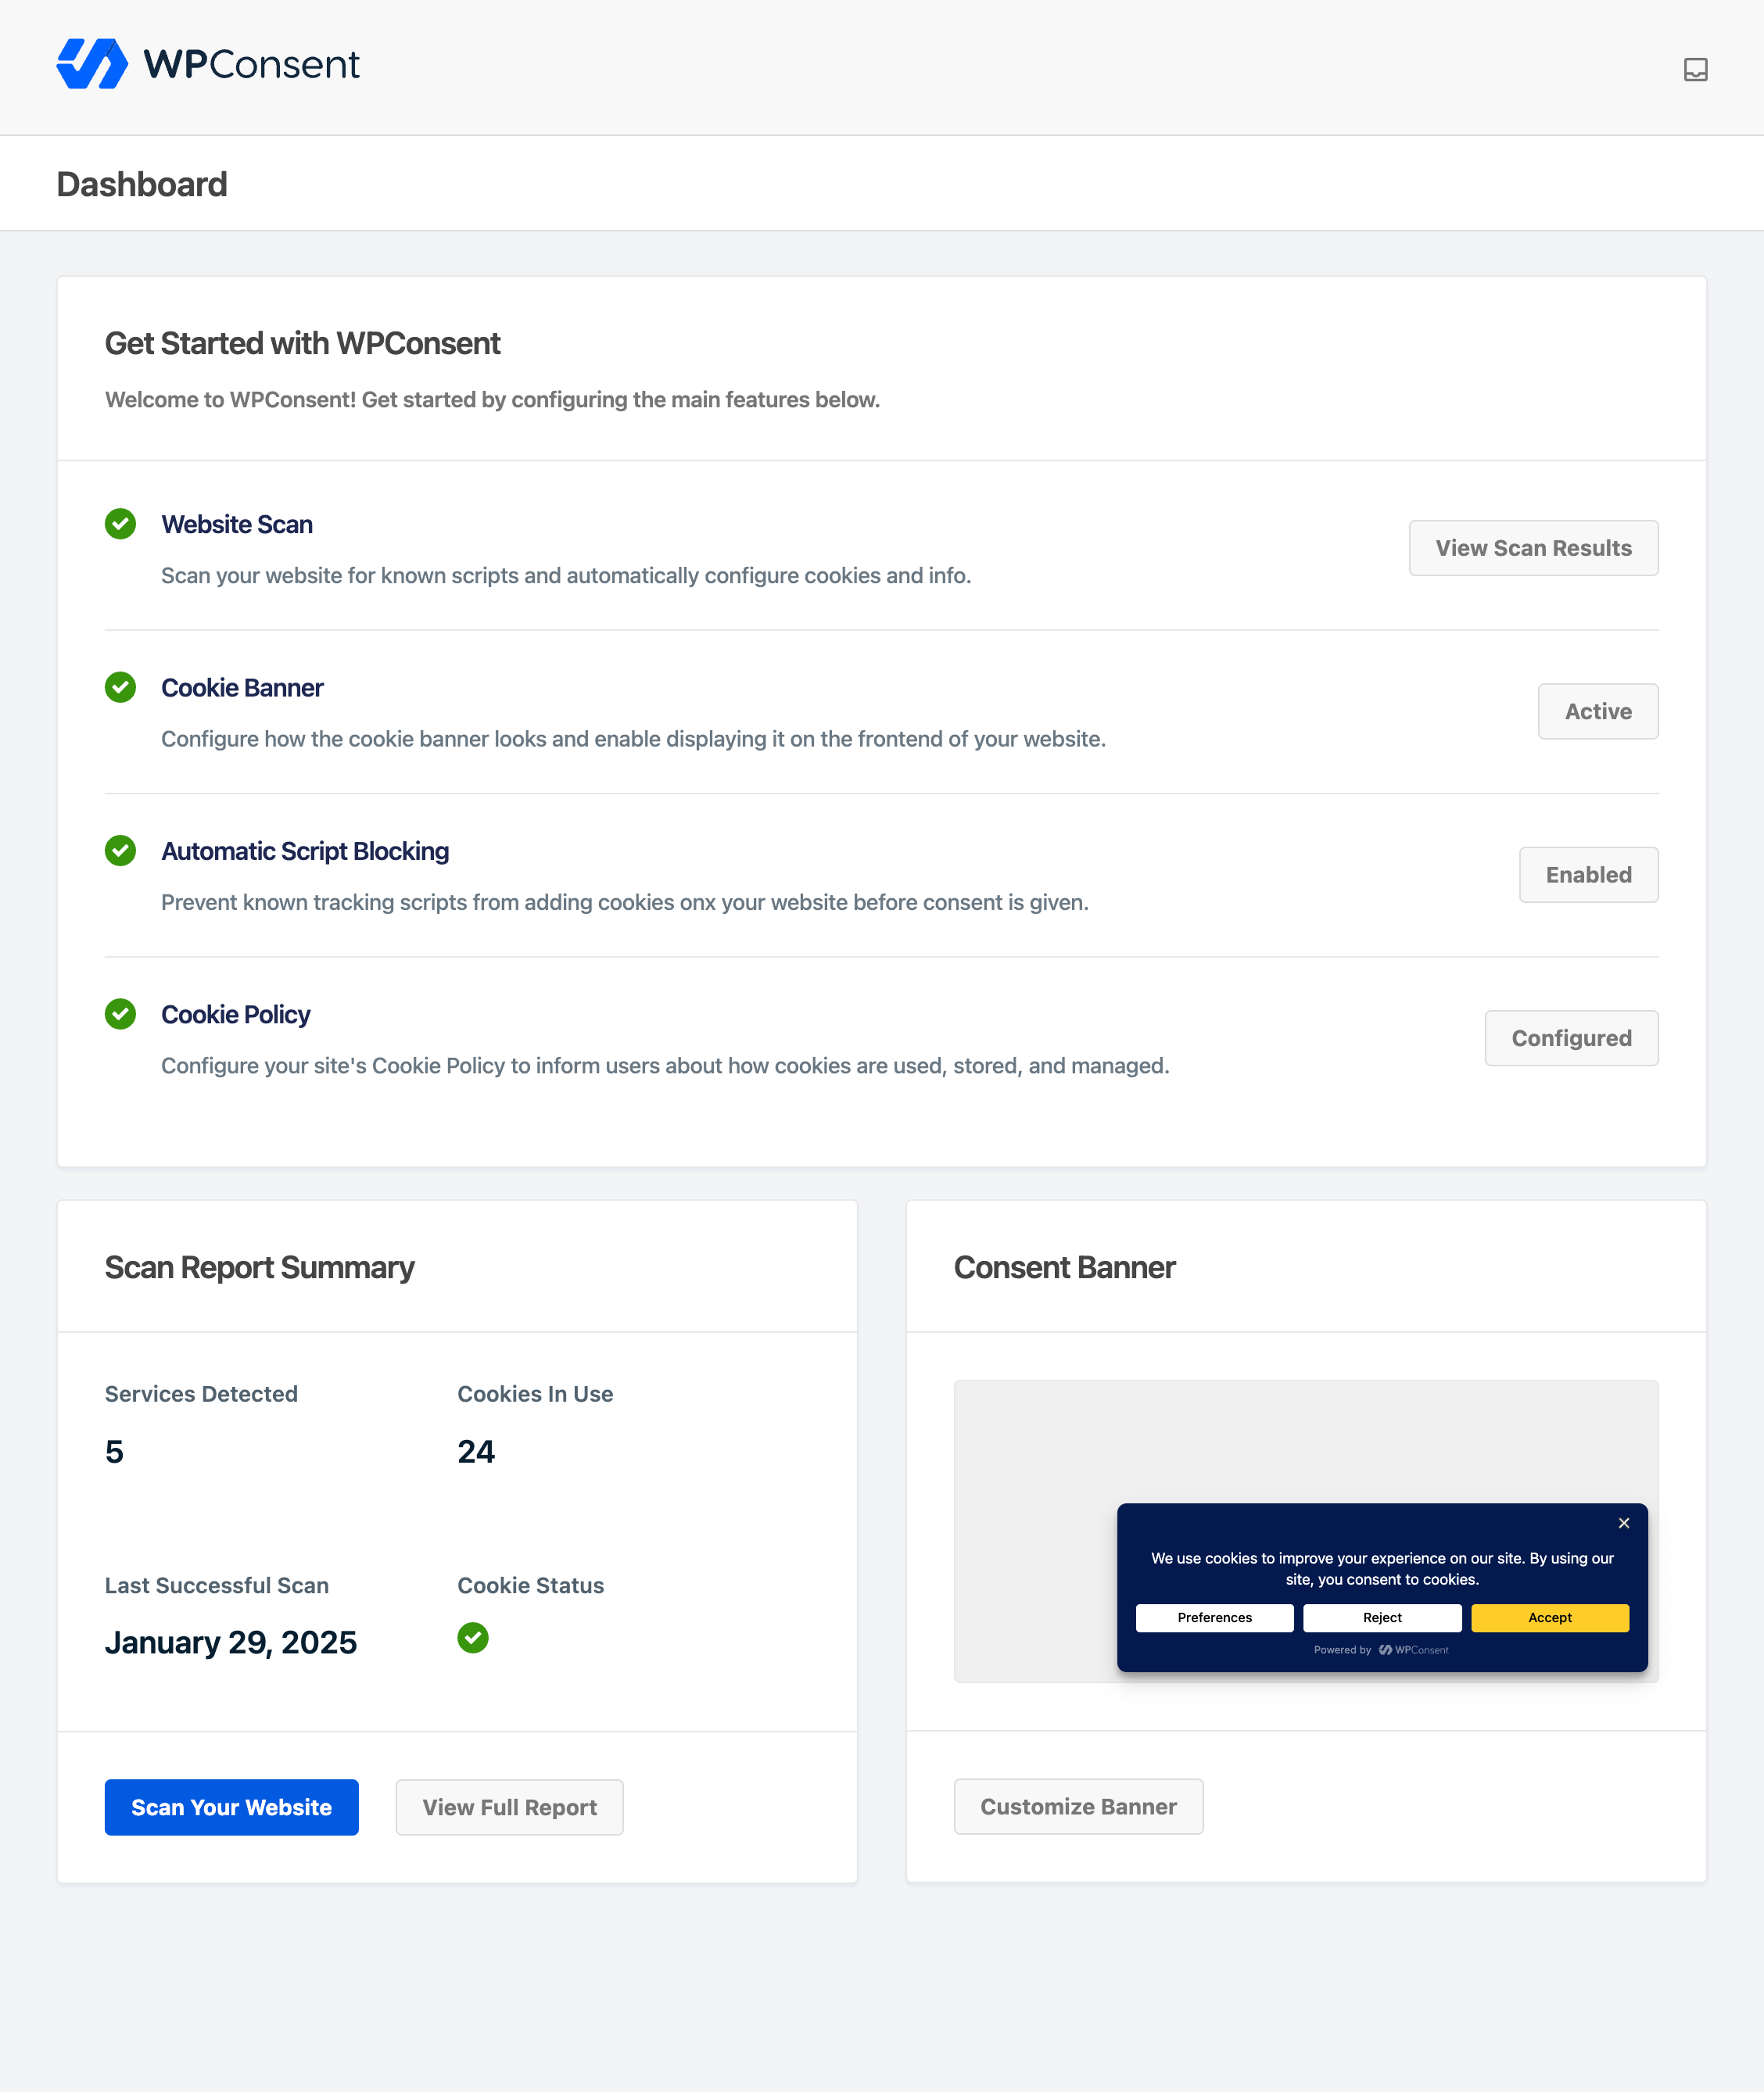Open the notifications inbox icon

pyautogui.click(x=1695, y=69)
